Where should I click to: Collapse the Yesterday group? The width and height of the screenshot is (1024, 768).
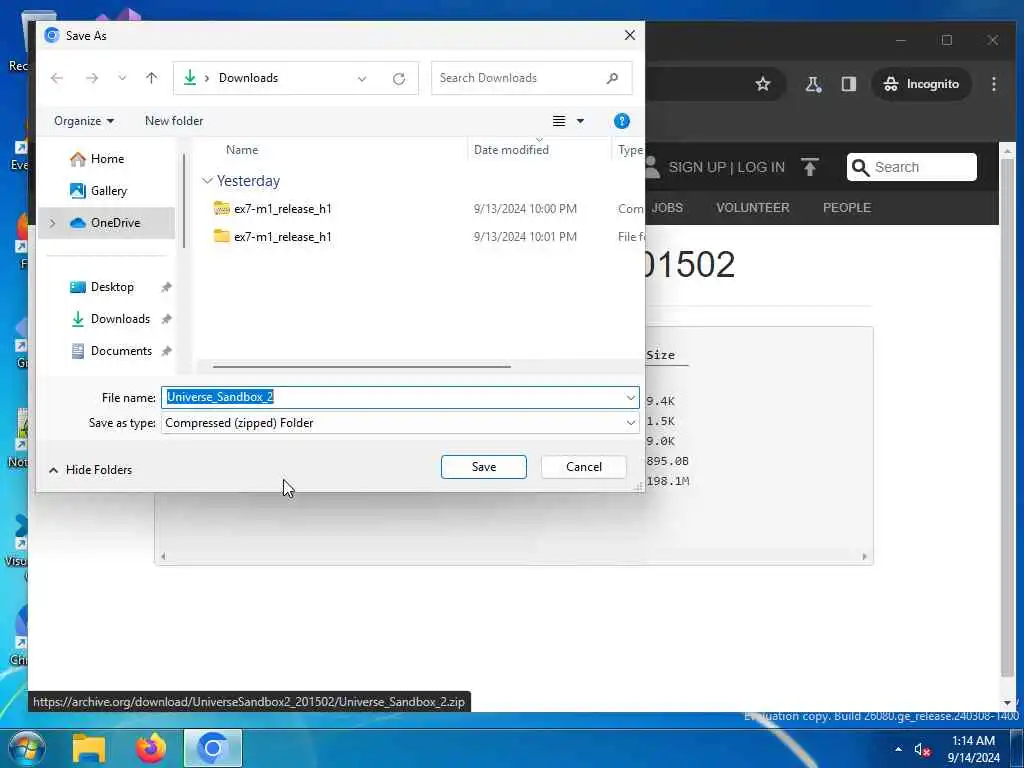207,181
